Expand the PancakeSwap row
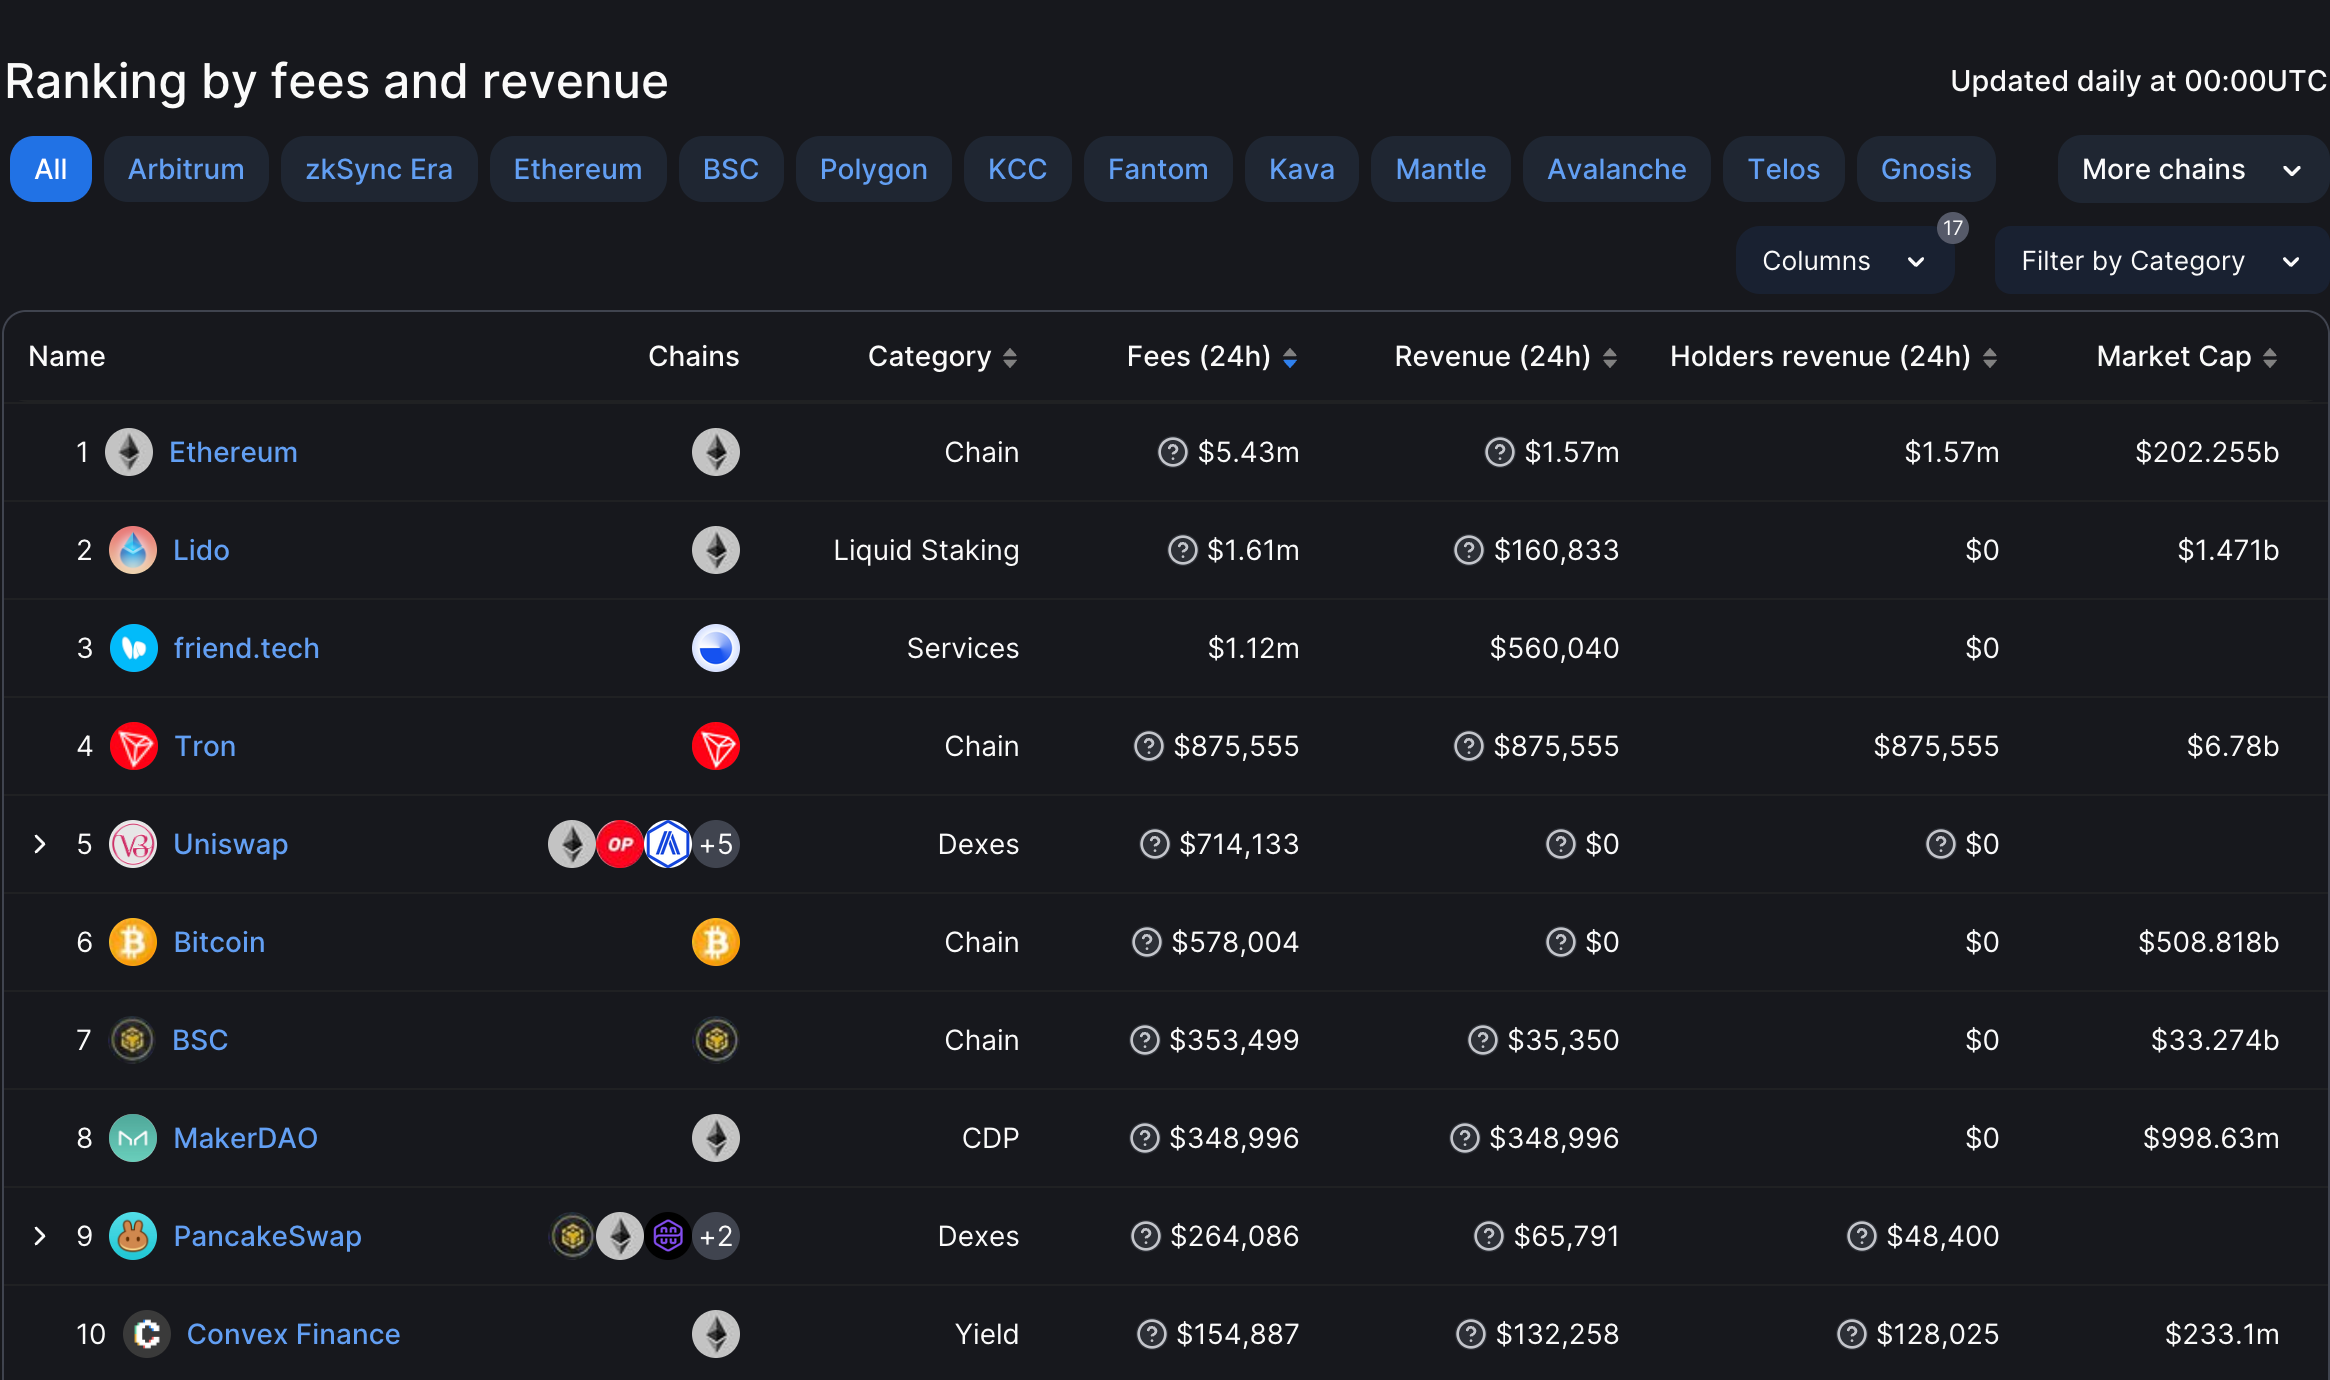Image resolution: width=2330 pixels, height=1380 pixels. 40,1236
